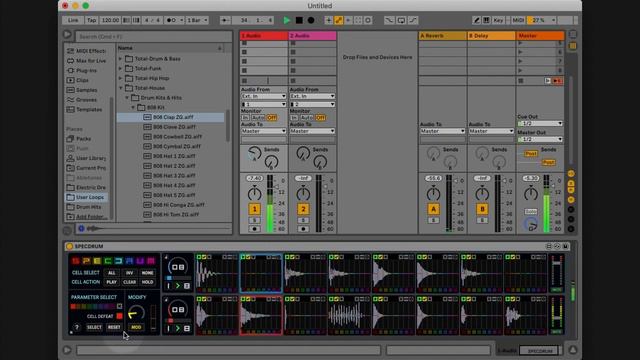
Task: Select User Loops folder in Places
Action: tap(86, 197)
